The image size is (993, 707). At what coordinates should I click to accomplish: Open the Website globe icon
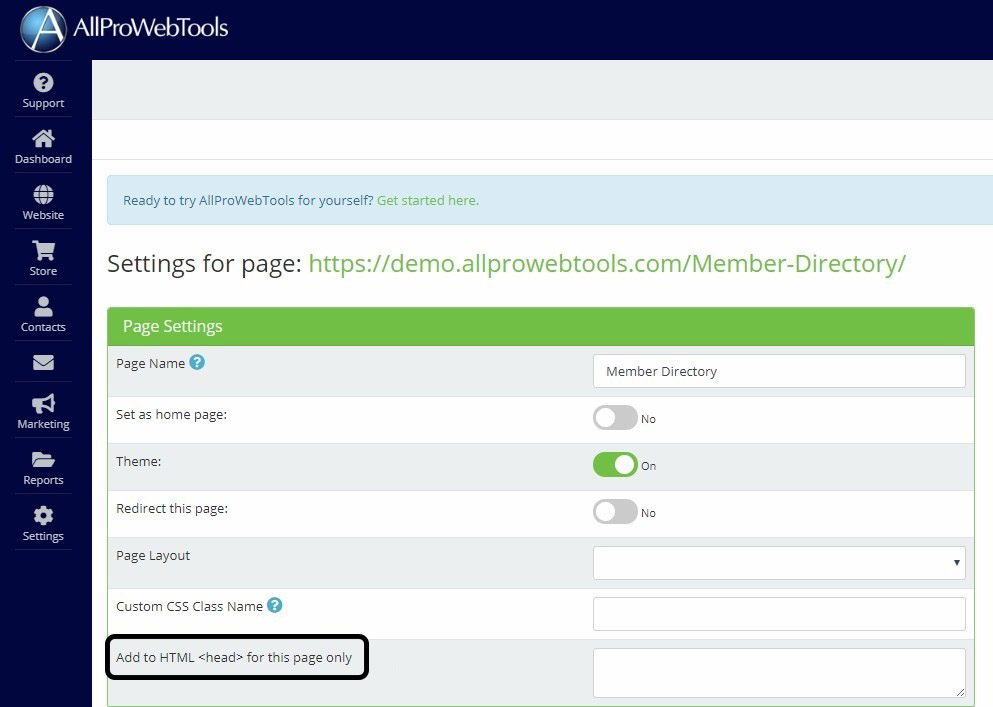tap(43, 194)
